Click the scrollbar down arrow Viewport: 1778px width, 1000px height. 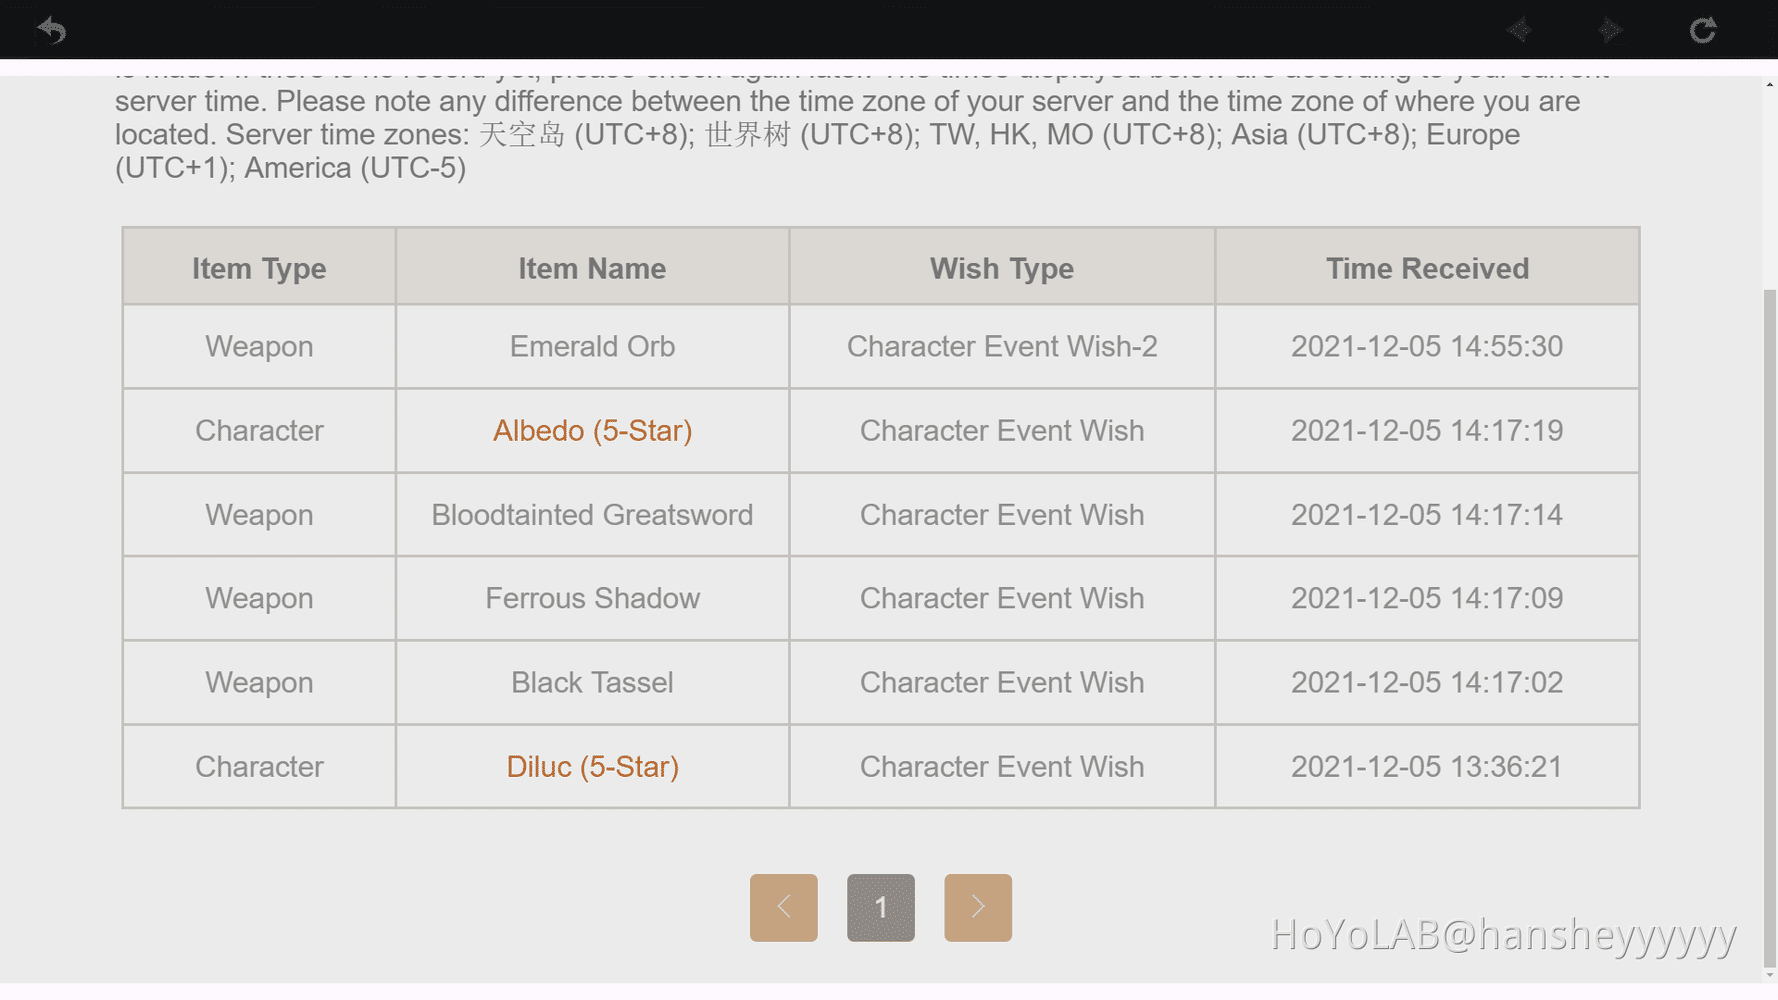coord(1770,975)
